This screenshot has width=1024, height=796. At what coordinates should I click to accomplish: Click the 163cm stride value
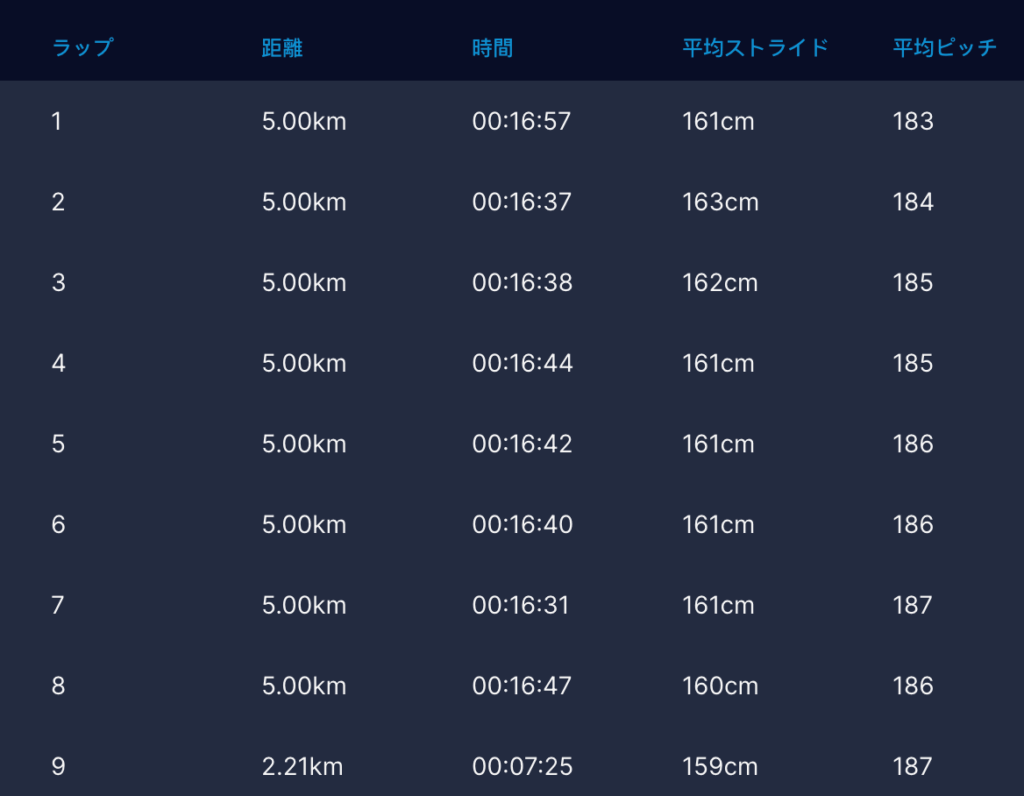(x=720, y=203)
